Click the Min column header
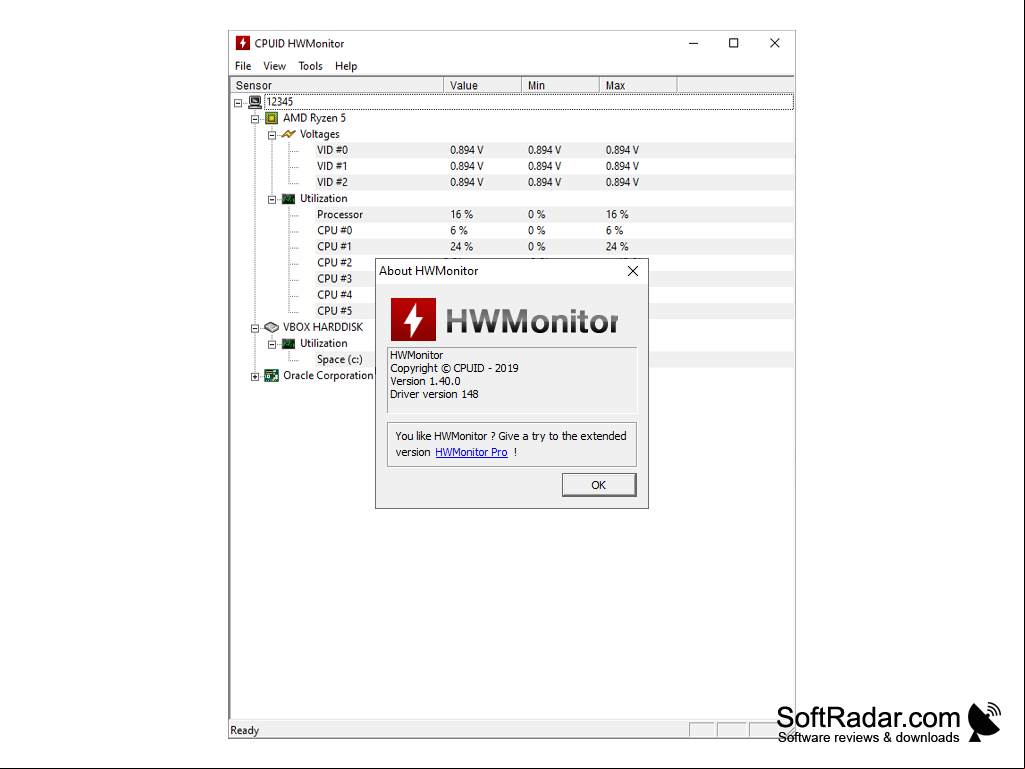Viewport: 1025px width, 769px height. pos(560,85)
